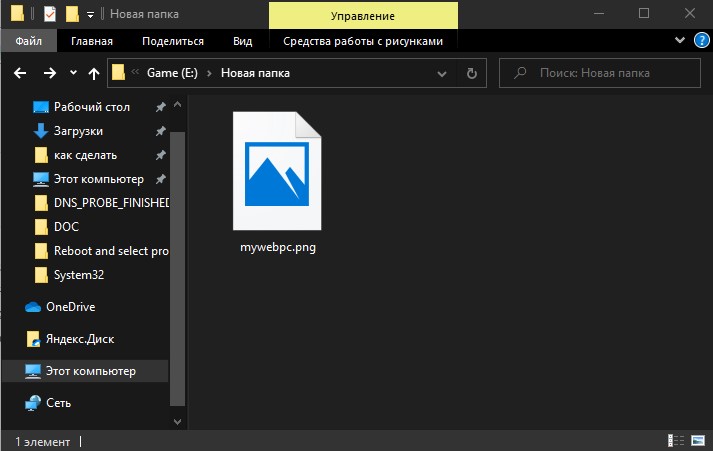
Task: Open Средства работы с рисунками tab
Action: point(363,41)
